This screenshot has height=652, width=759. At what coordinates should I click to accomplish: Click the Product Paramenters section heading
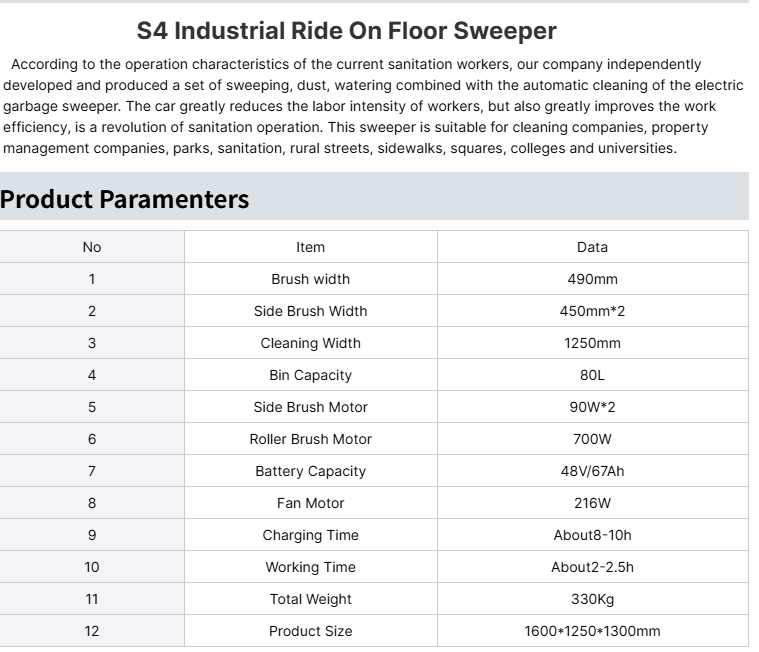[x=125, y=199]
